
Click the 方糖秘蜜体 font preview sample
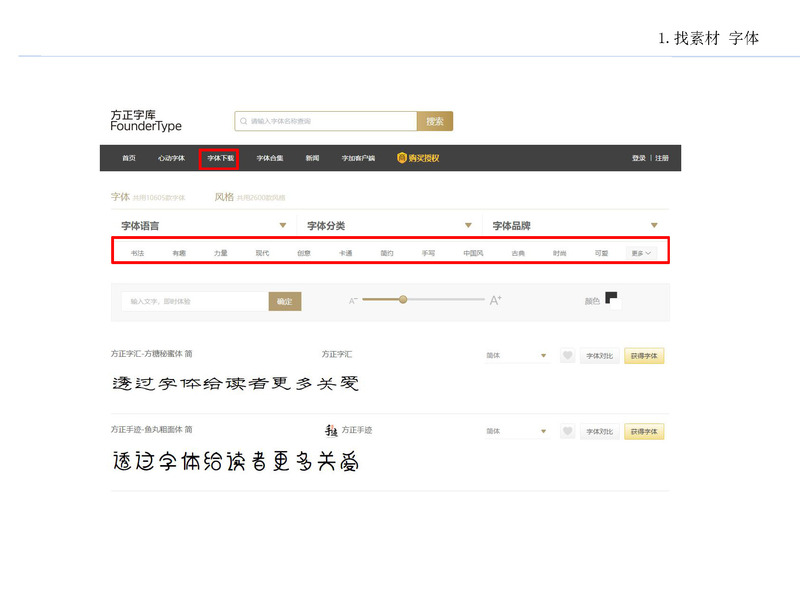tap(235, 384)
